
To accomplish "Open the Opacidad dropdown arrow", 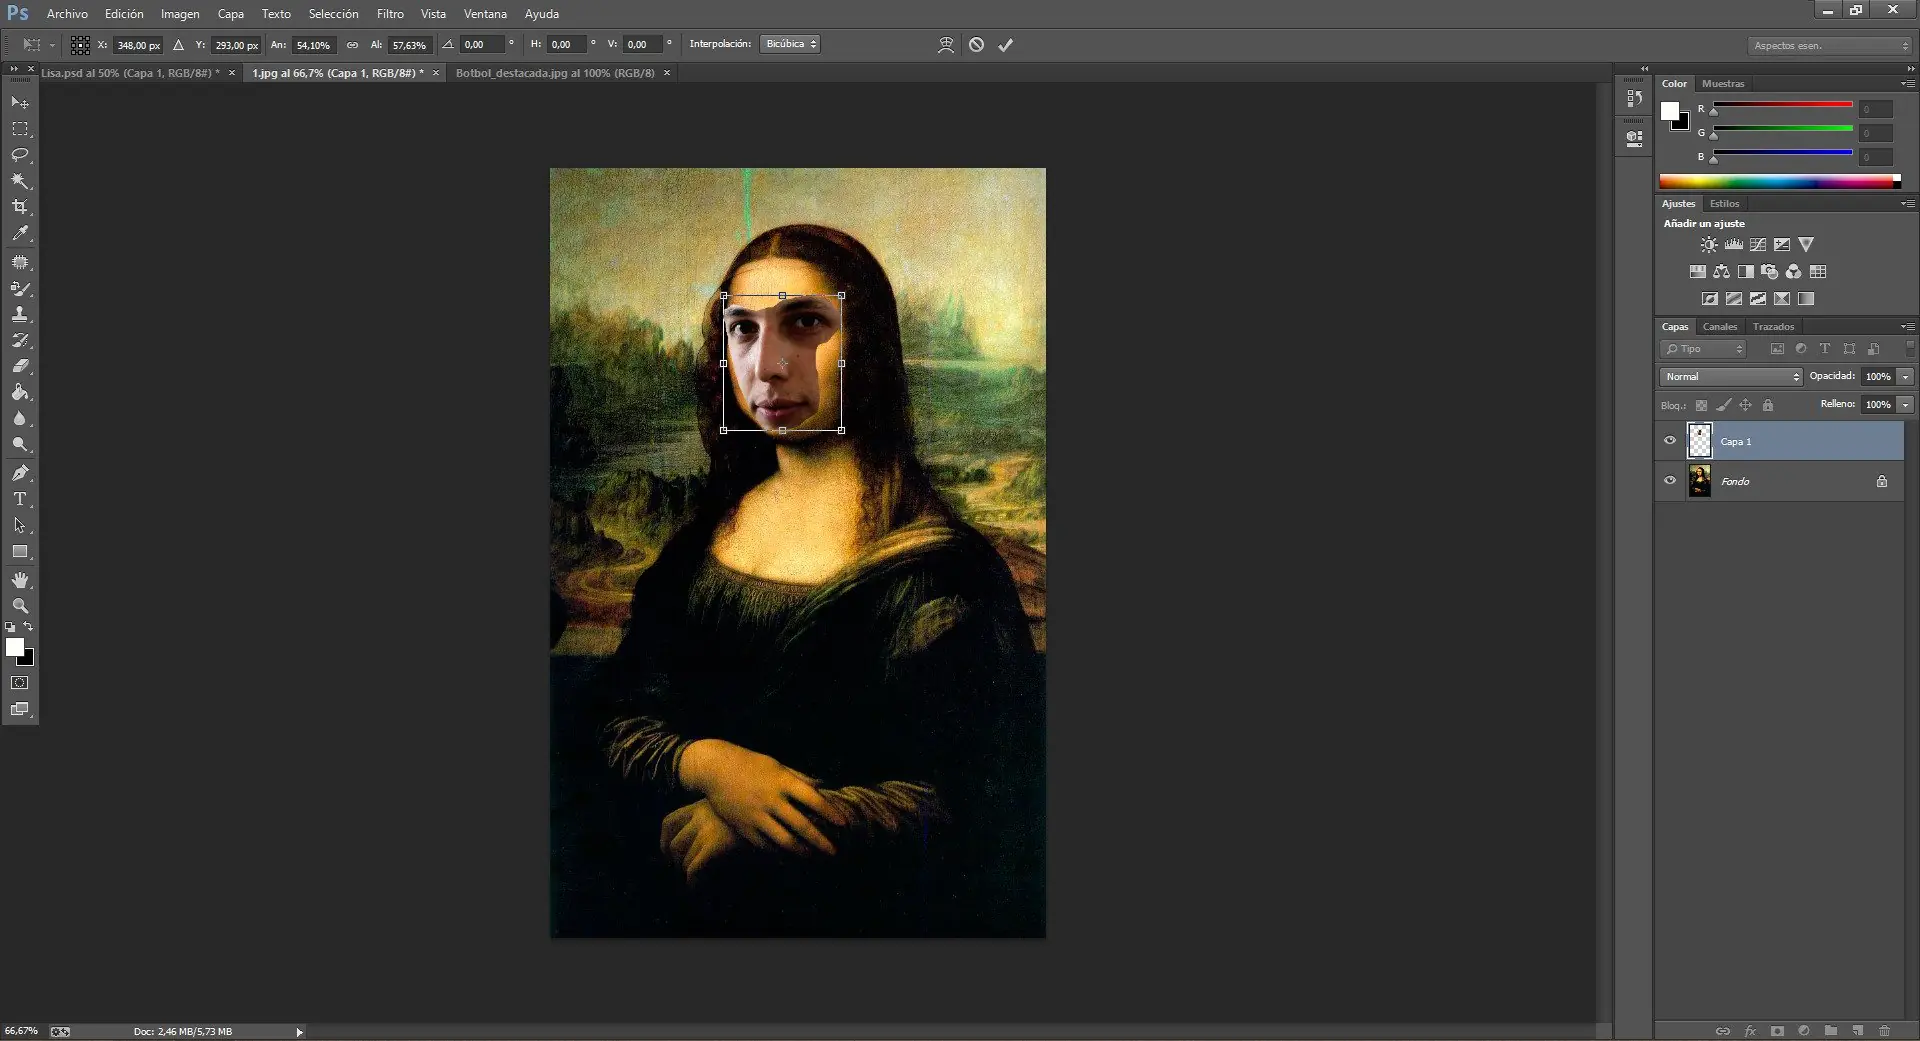I will click(x=1906, y=377).
